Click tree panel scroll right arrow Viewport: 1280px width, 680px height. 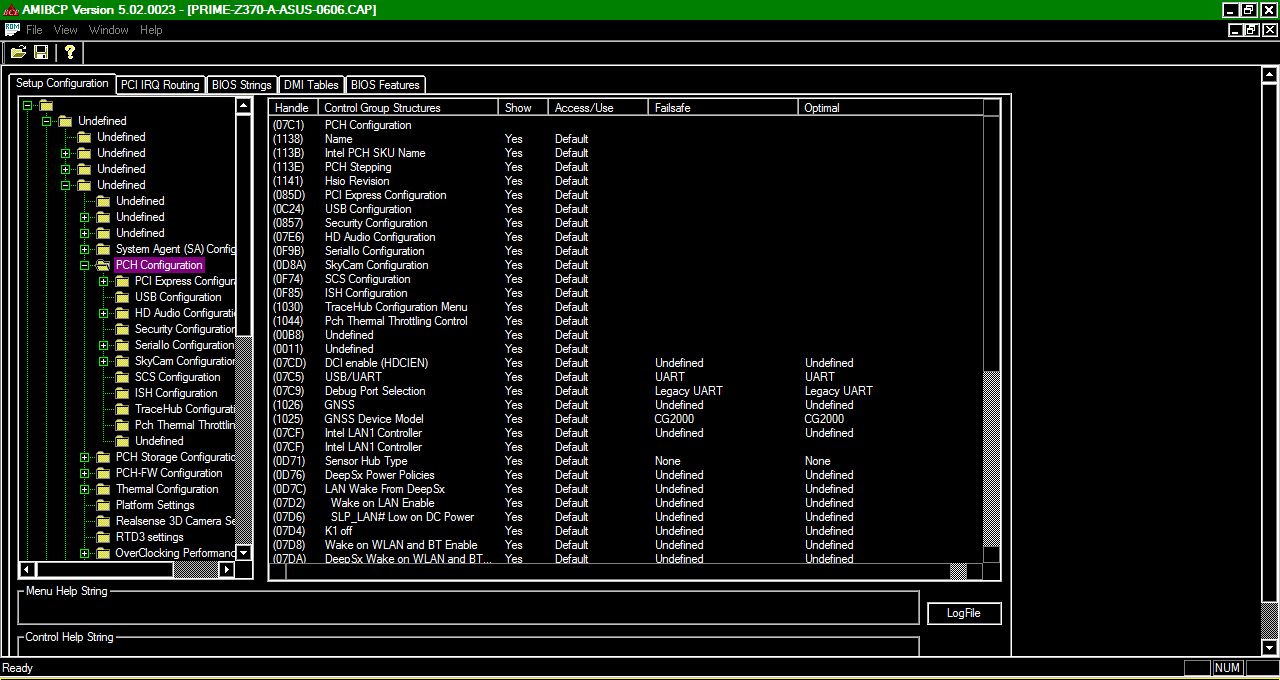click(226, 569)
